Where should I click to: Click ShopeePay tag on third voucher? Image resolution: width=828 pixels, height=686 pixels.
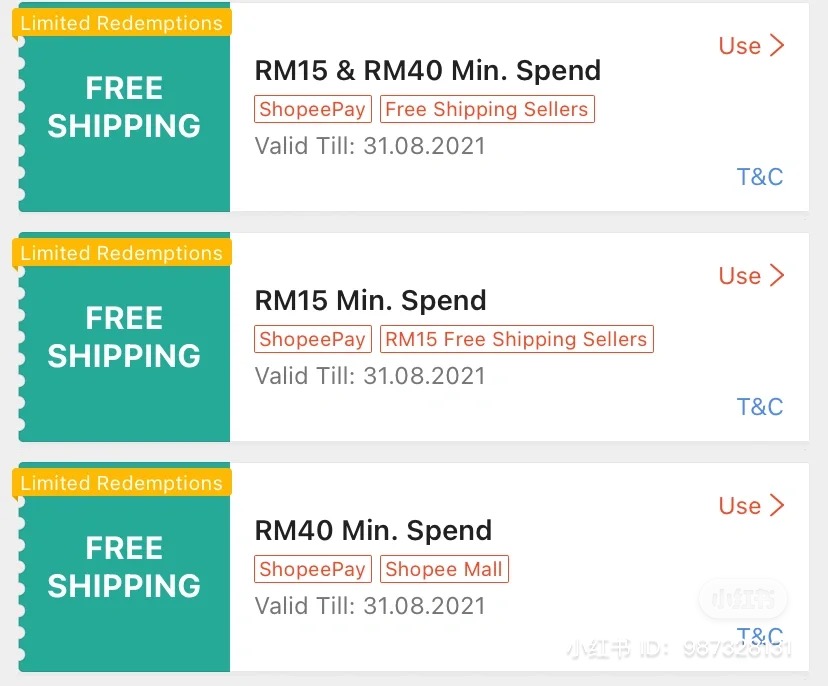[x=313, y=569]
